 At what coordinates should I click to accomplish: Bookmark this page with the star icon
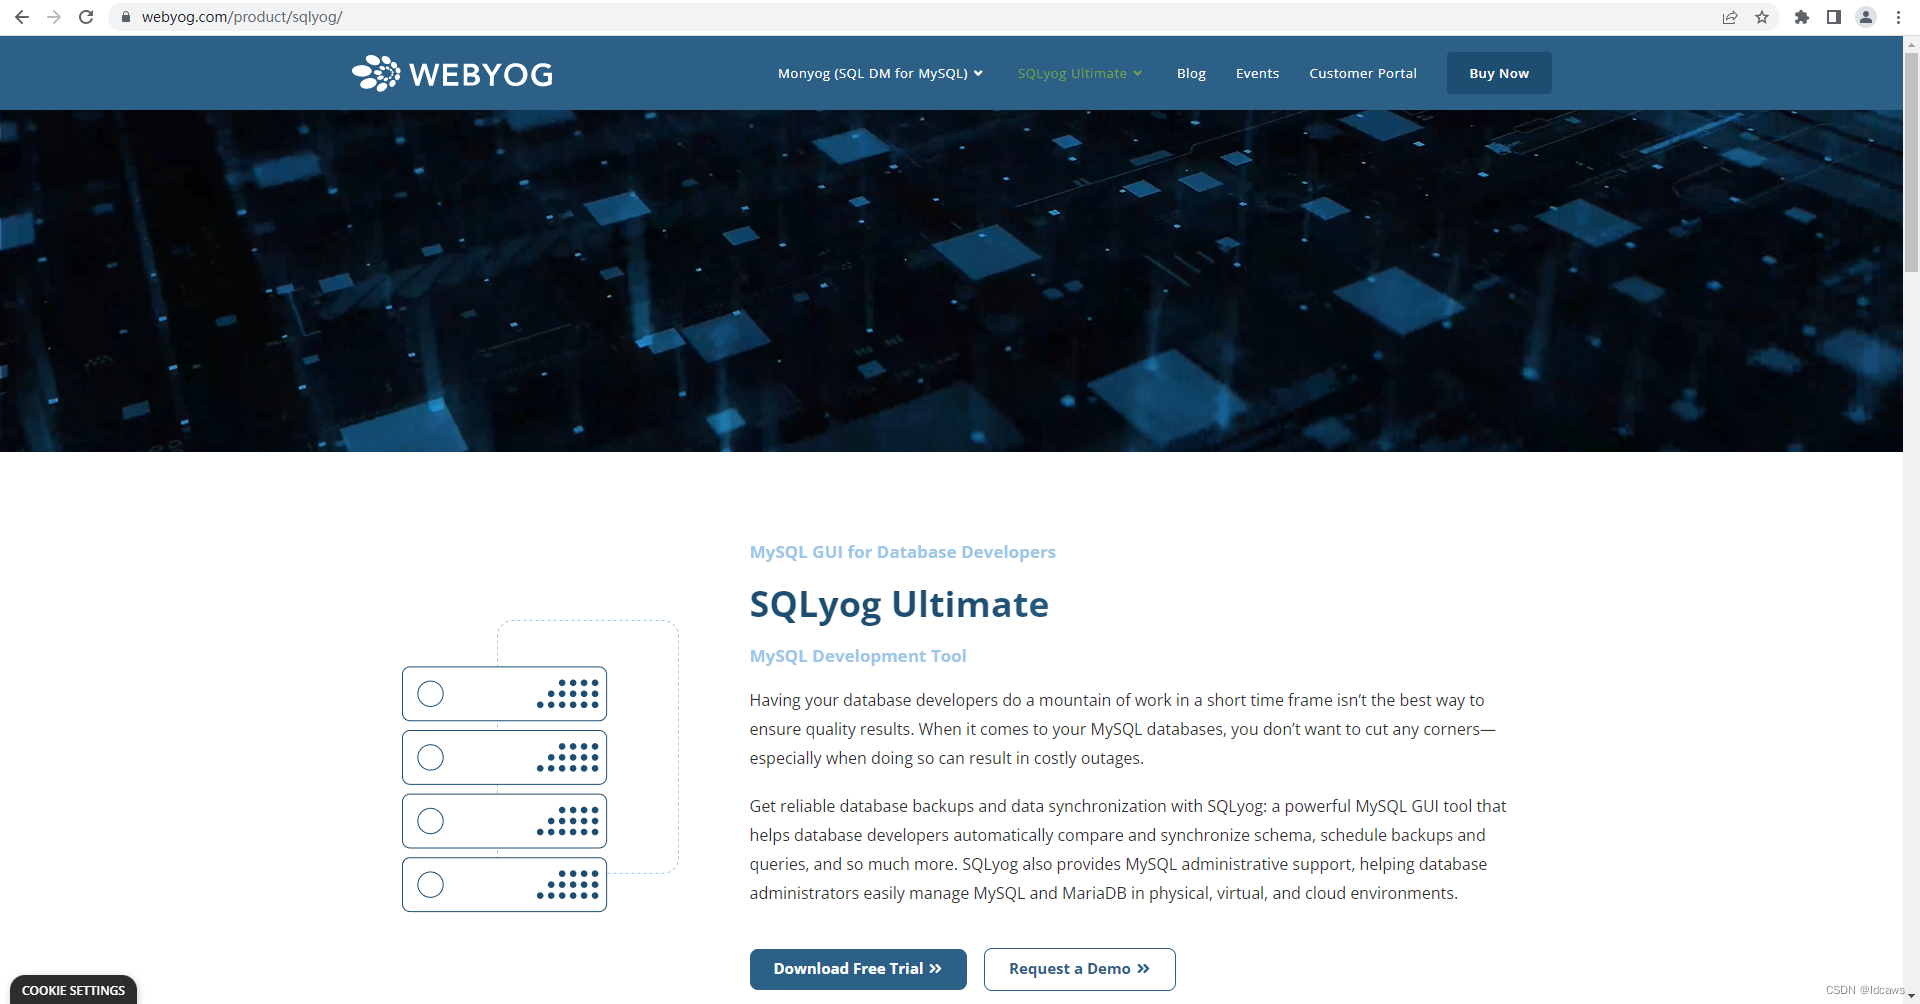(1762, 17)
